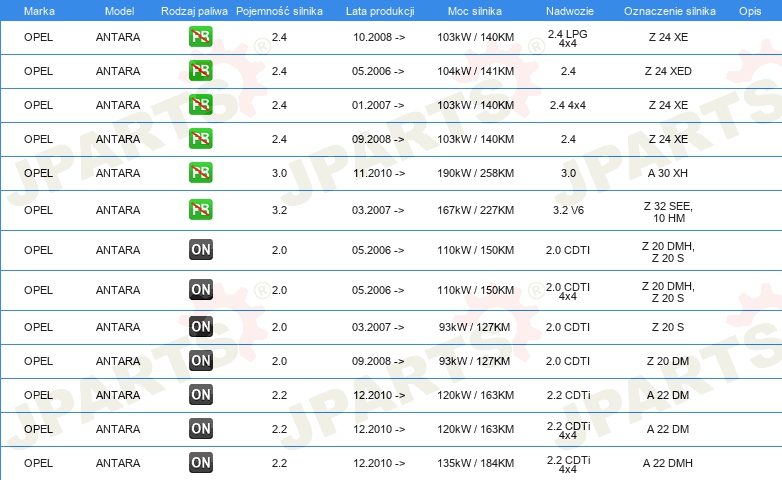The image size is (782, 480).
Task: Click the Nadwozie column header
Action: 570,11
